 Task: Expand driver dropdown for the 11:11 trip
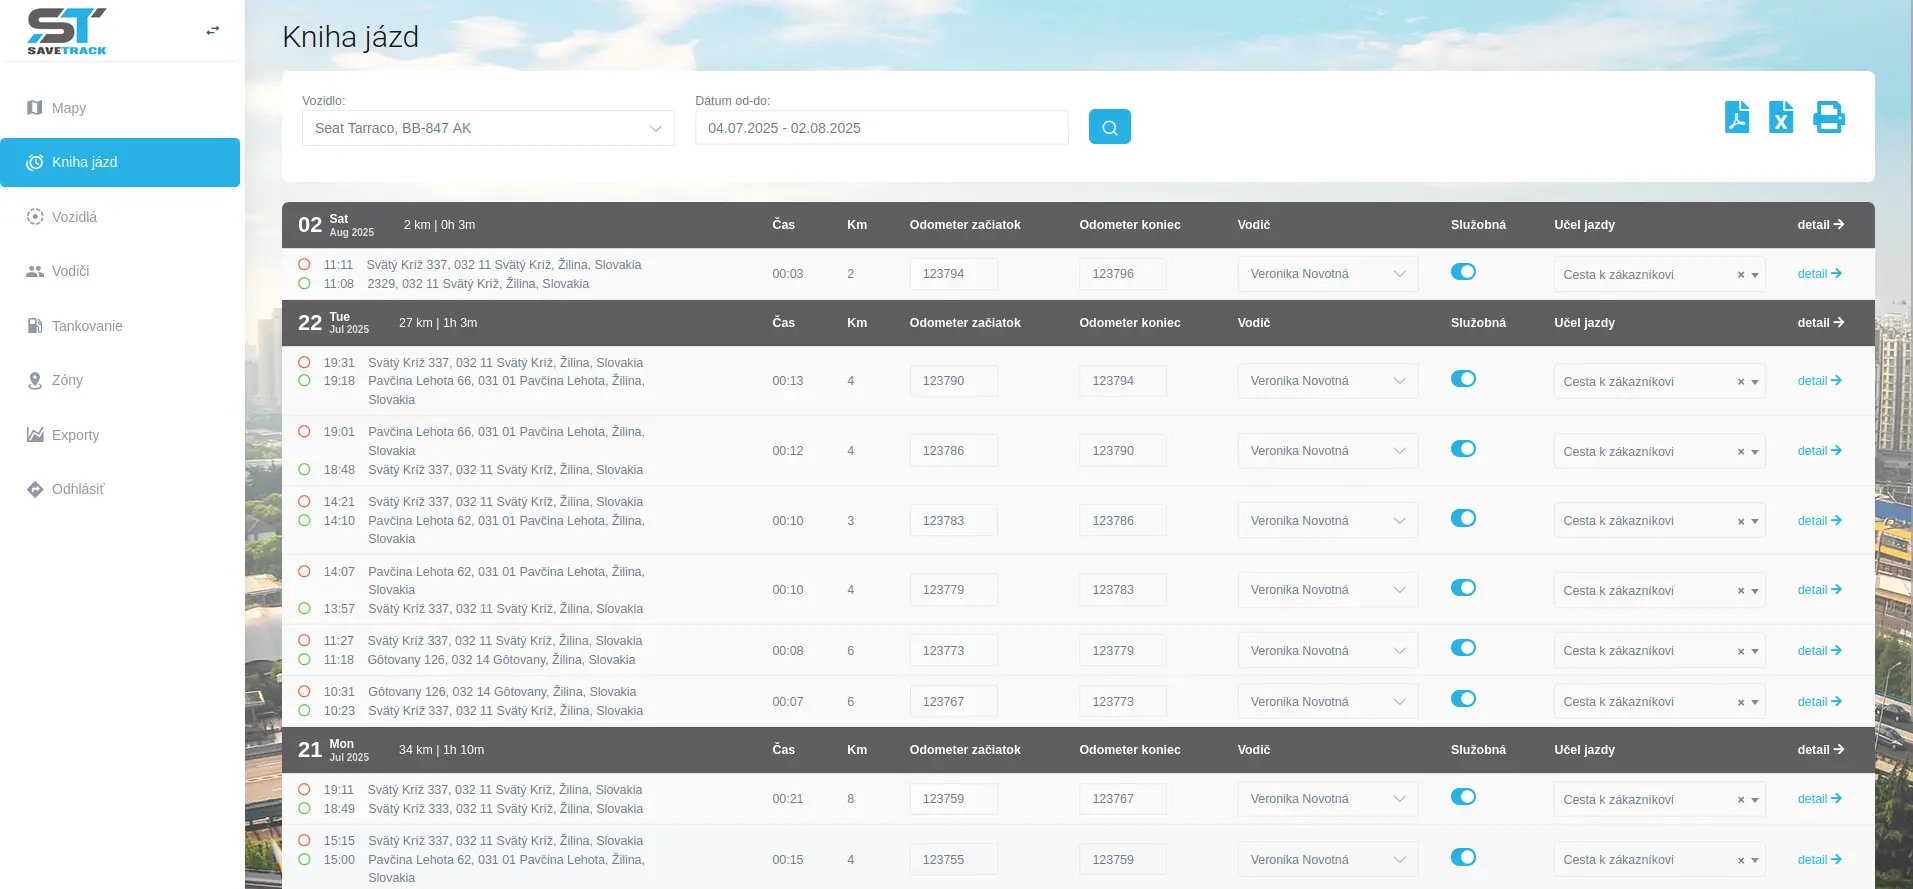pyautogui.click(x=1327, y=274)
